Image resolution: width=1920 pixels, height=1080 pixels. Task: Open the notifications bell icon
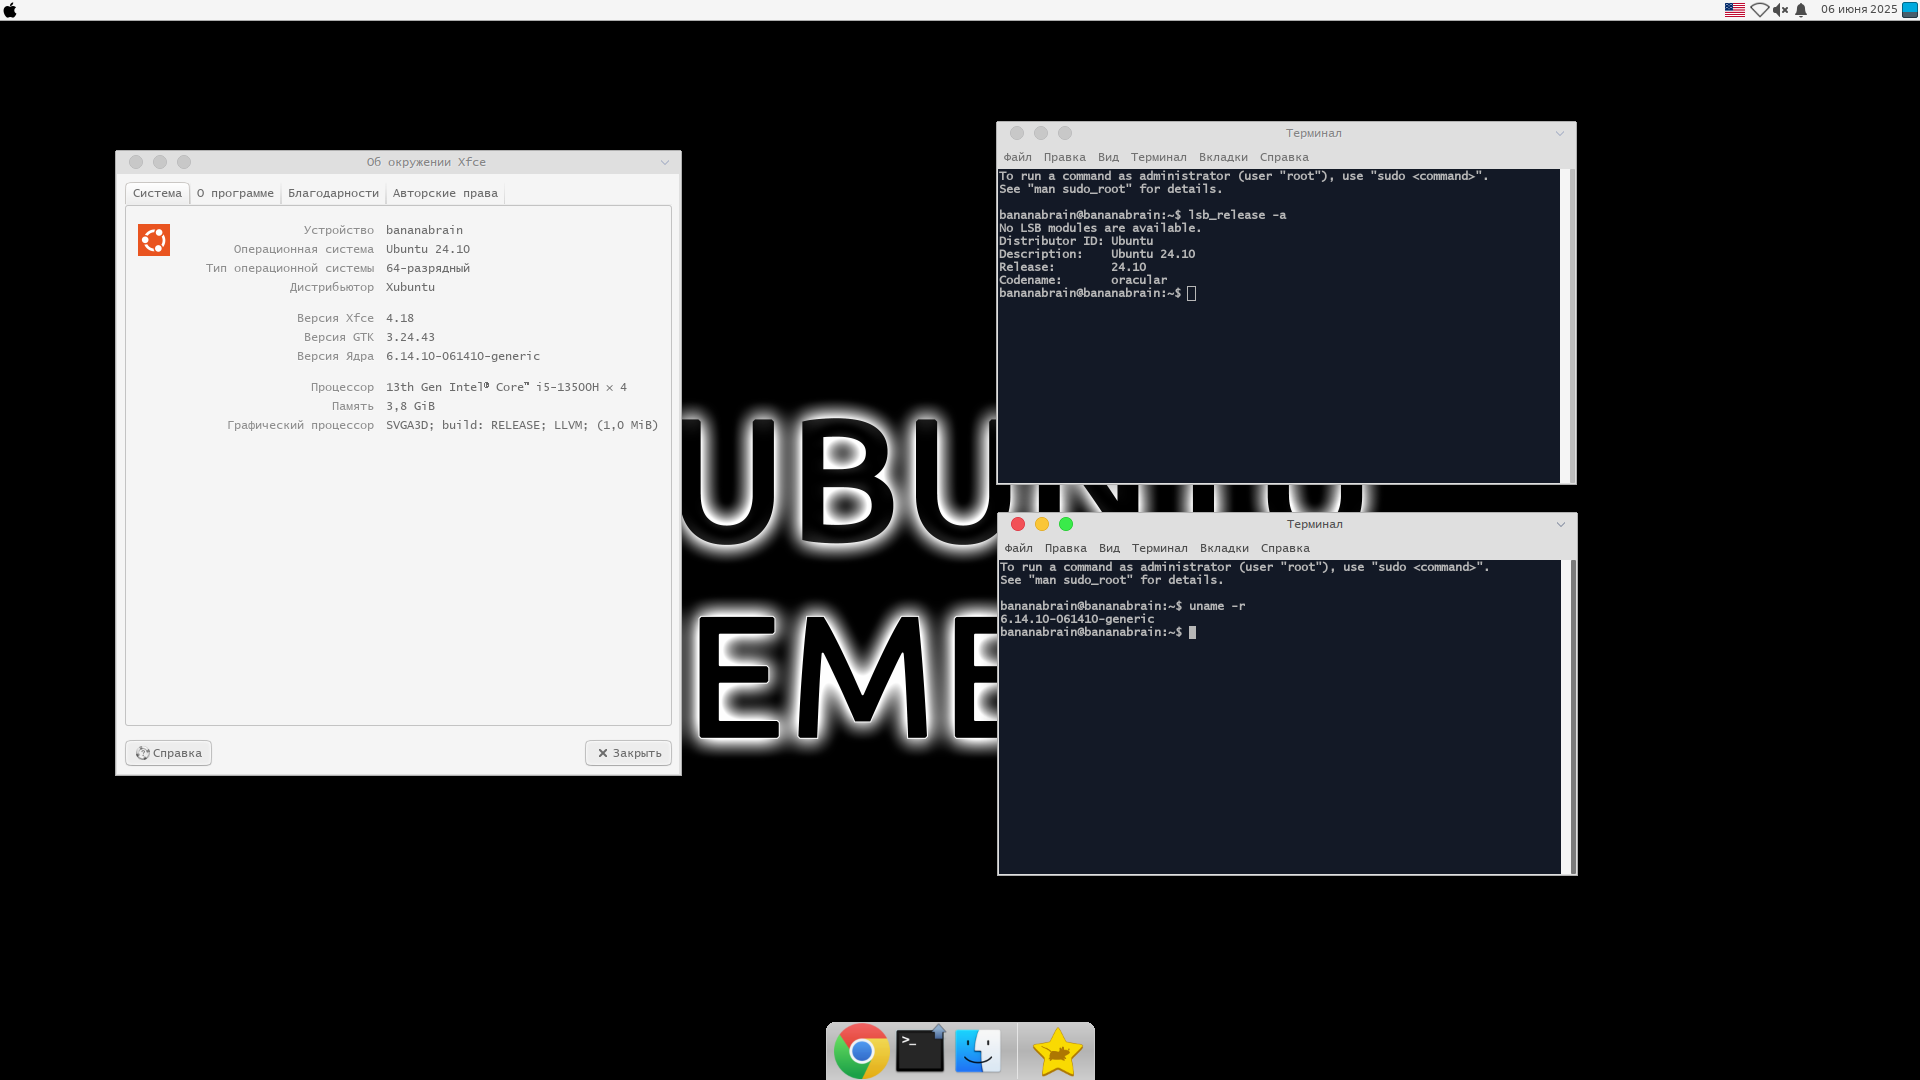(x=1801, y=10)
